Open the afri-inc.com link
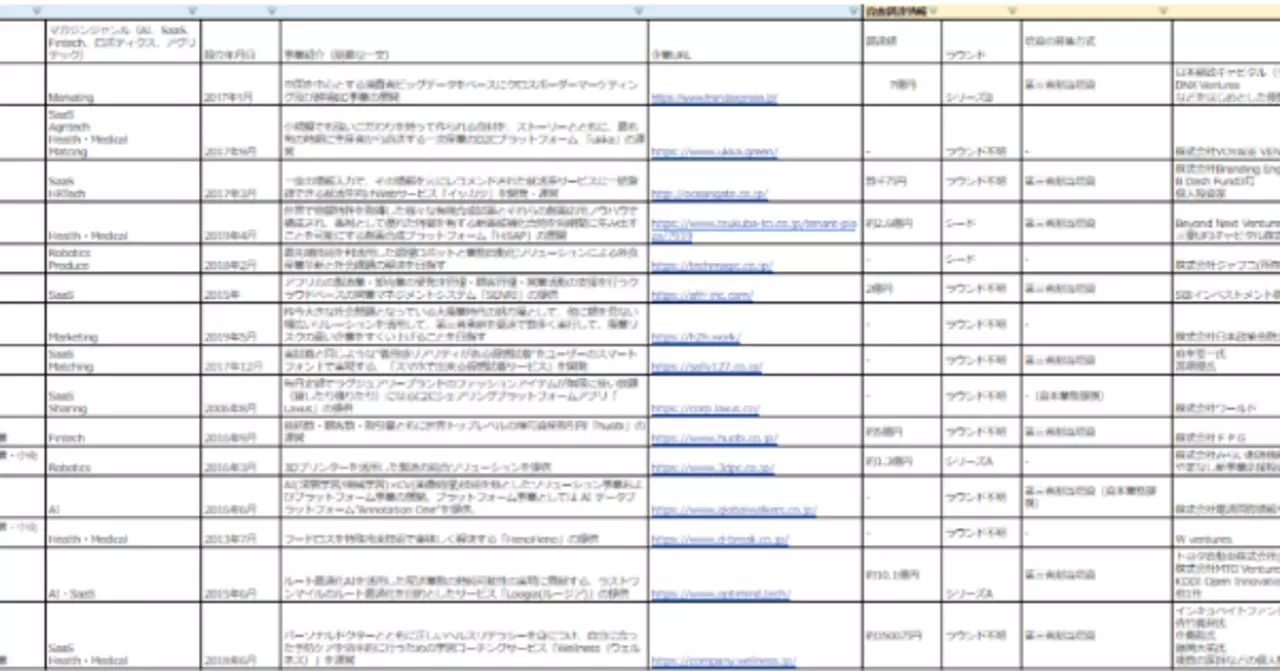This screenshot has height=671, width=1280. tap(701, 296)
